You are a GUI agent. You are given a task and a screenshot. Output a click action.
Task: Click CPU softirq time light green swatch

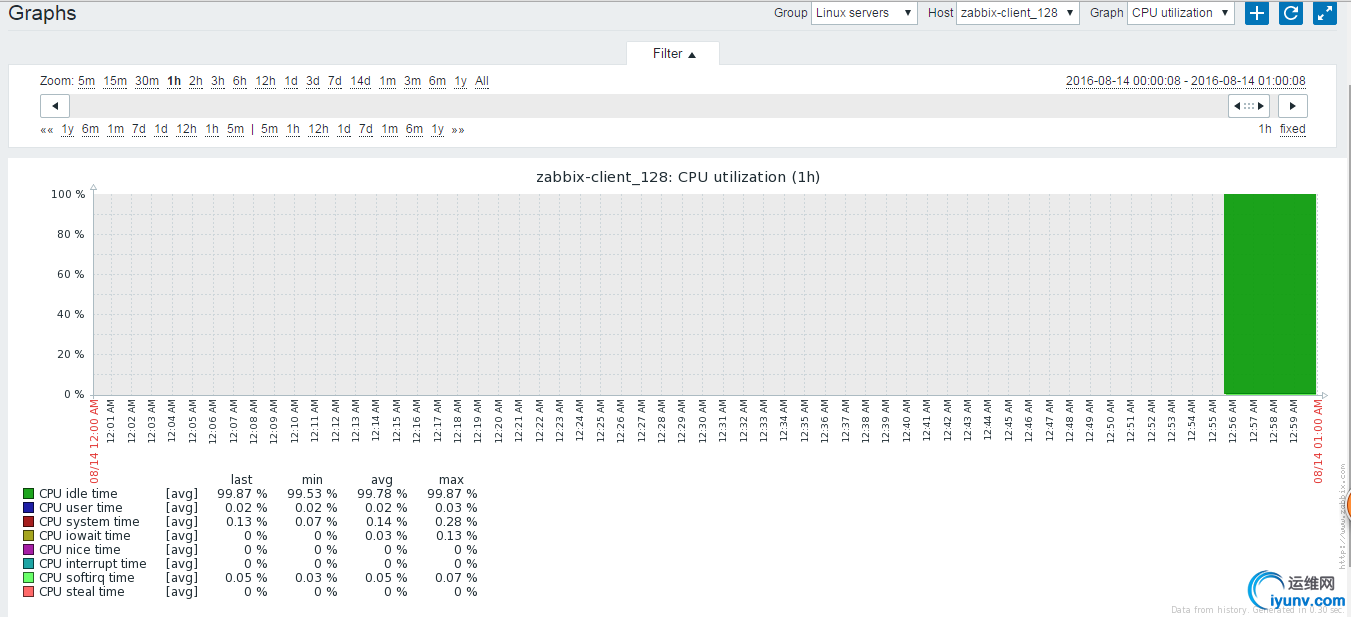pyautogui.click(x=29, y=578)
